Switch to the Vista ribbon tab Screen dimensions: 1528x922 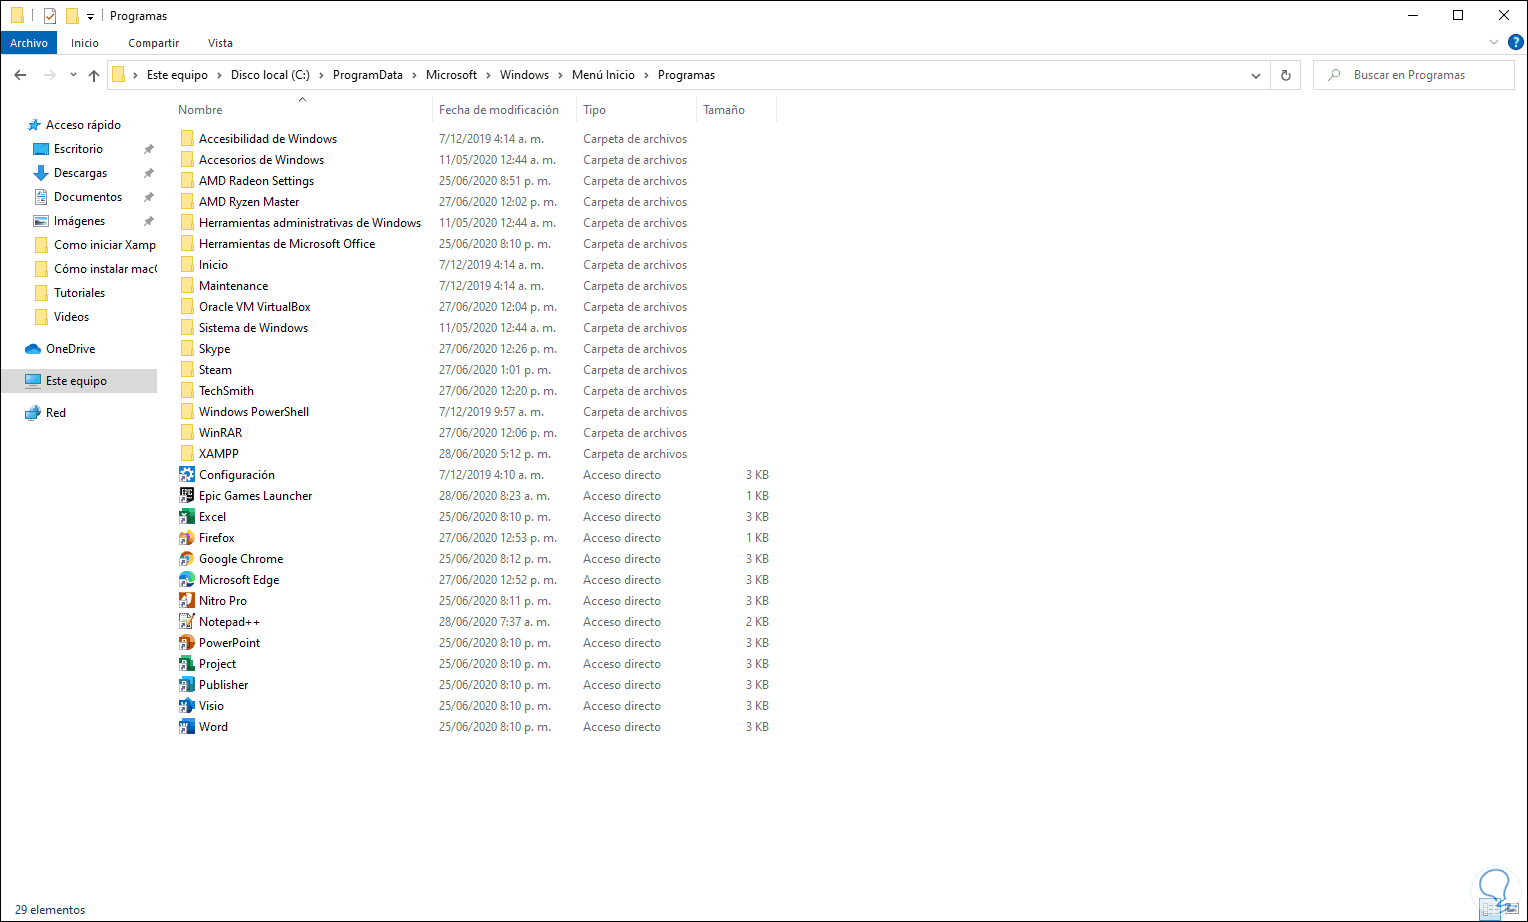coord(220,43)
